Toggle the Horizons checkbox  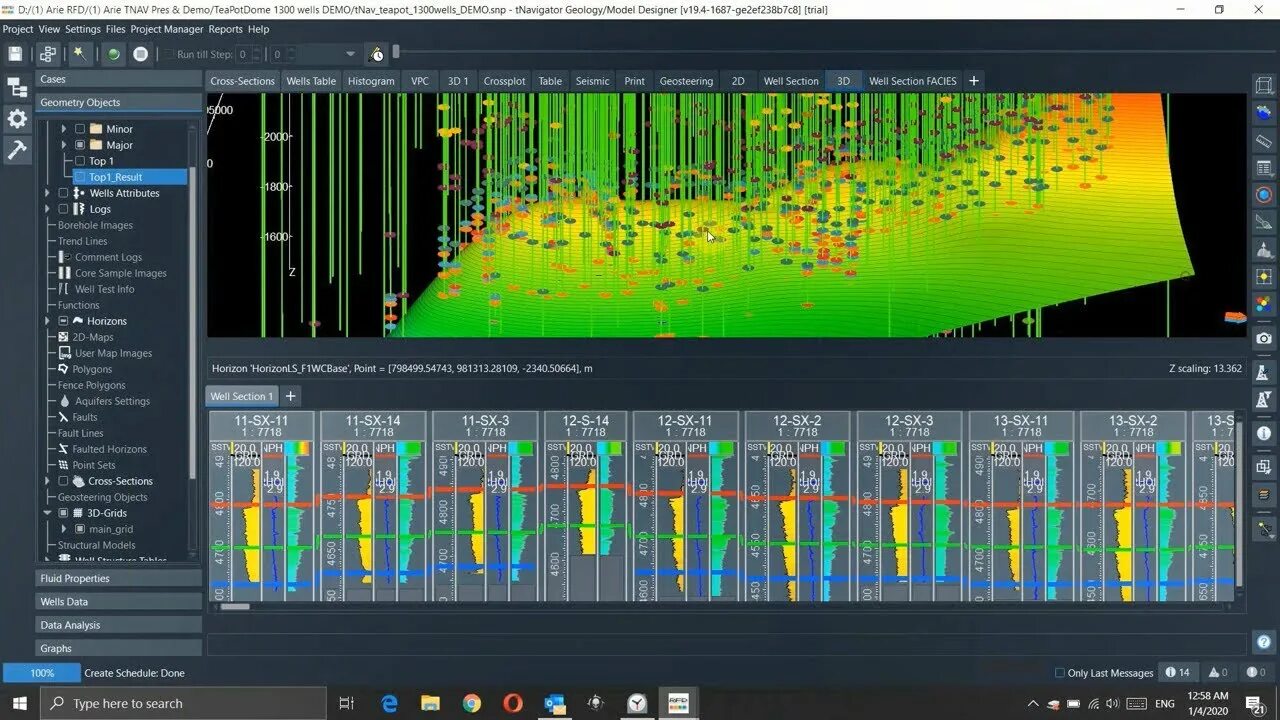pyautogui.click(x=63, y=321)
